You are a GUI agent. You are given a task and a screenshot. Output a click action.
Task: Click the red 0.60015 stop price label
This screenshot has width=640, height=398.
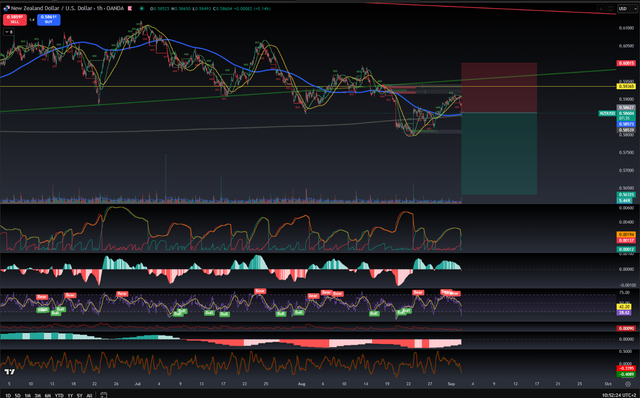coord(626,63)
